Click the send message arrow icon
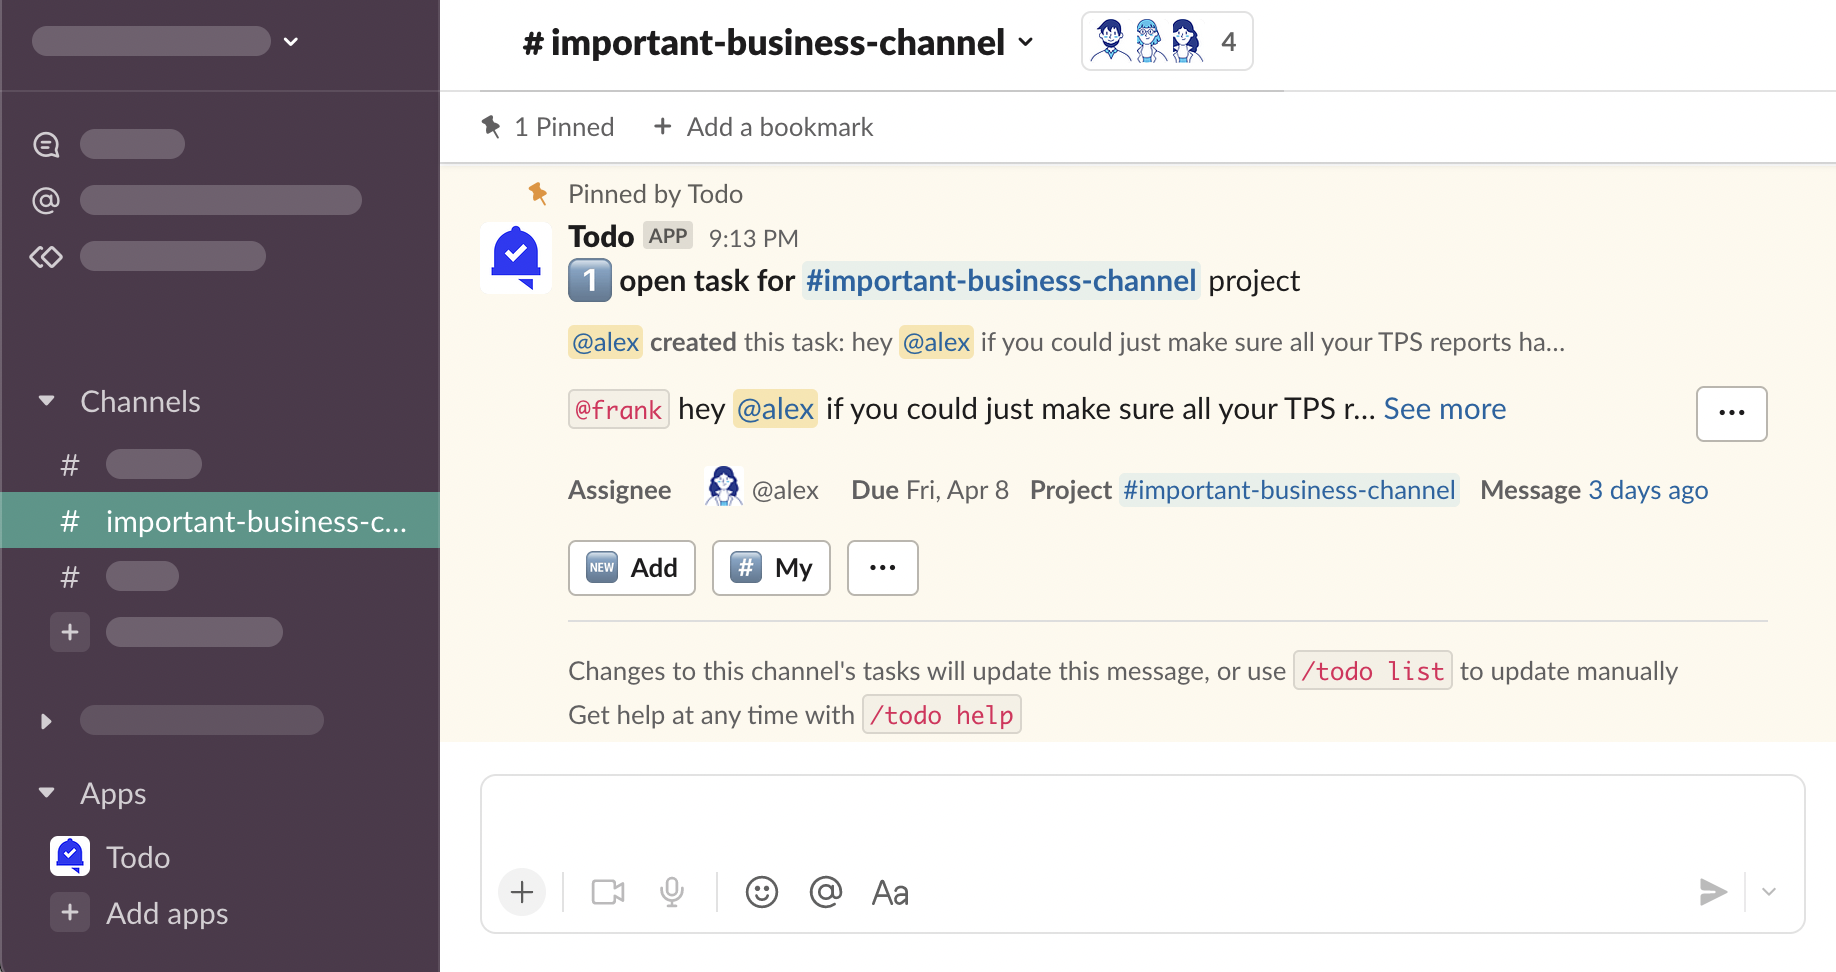 click(x=1713, y=892)
